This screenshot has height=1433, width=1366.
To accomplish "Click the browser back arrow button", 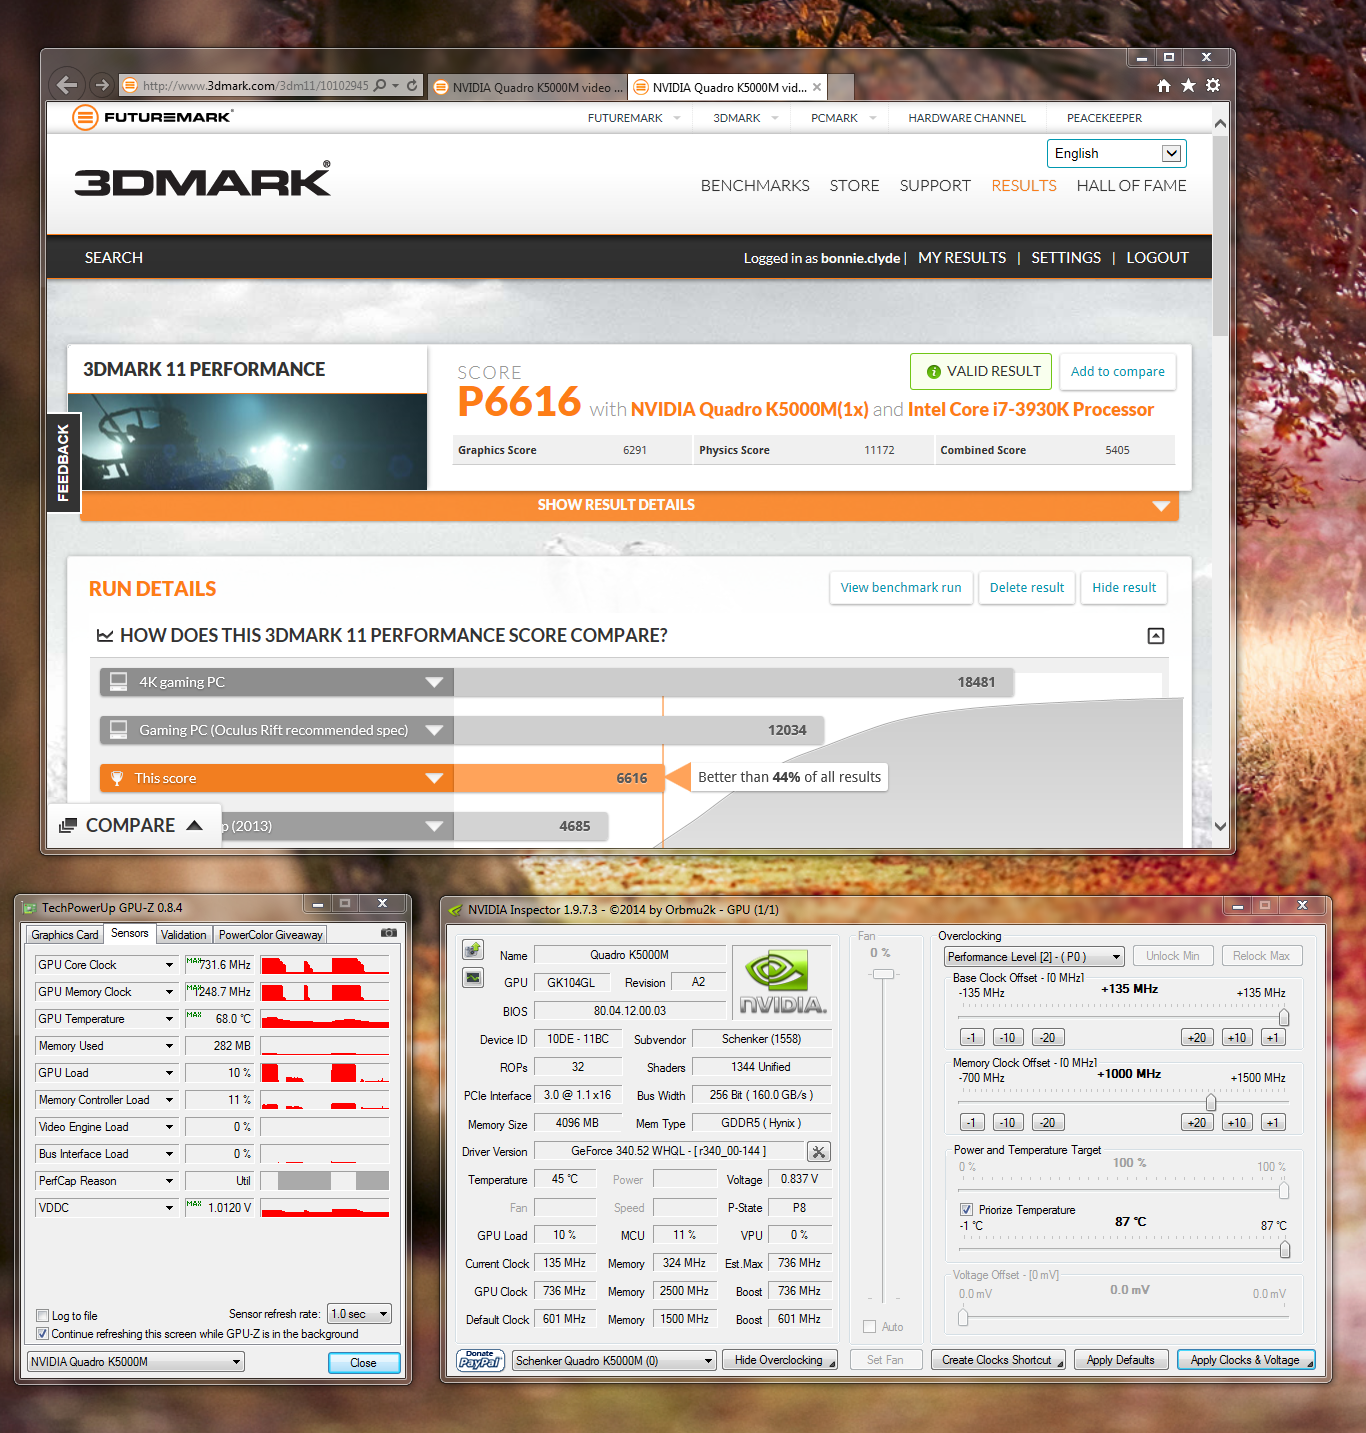I will 67,85.
